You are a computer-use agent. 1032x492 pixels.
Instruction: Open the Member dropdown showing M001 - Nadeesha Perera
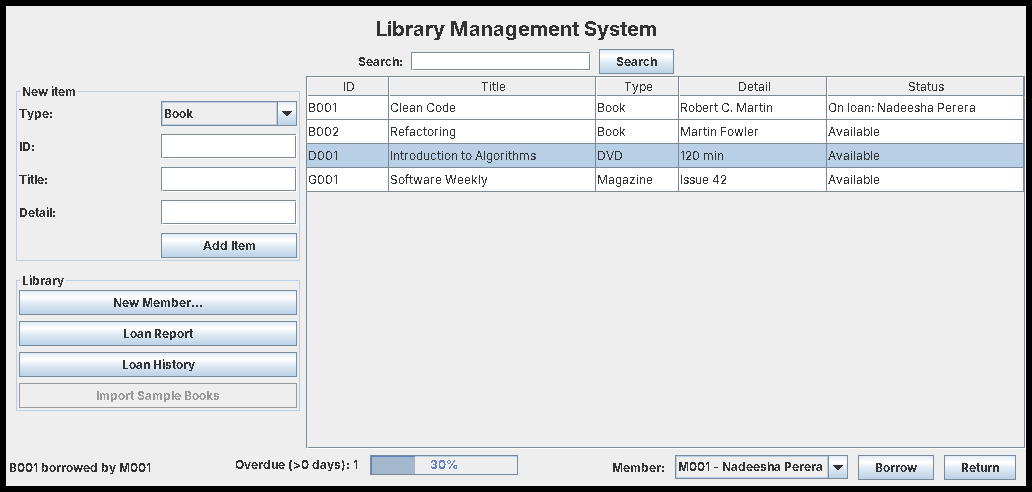click(x=761, y=467)
